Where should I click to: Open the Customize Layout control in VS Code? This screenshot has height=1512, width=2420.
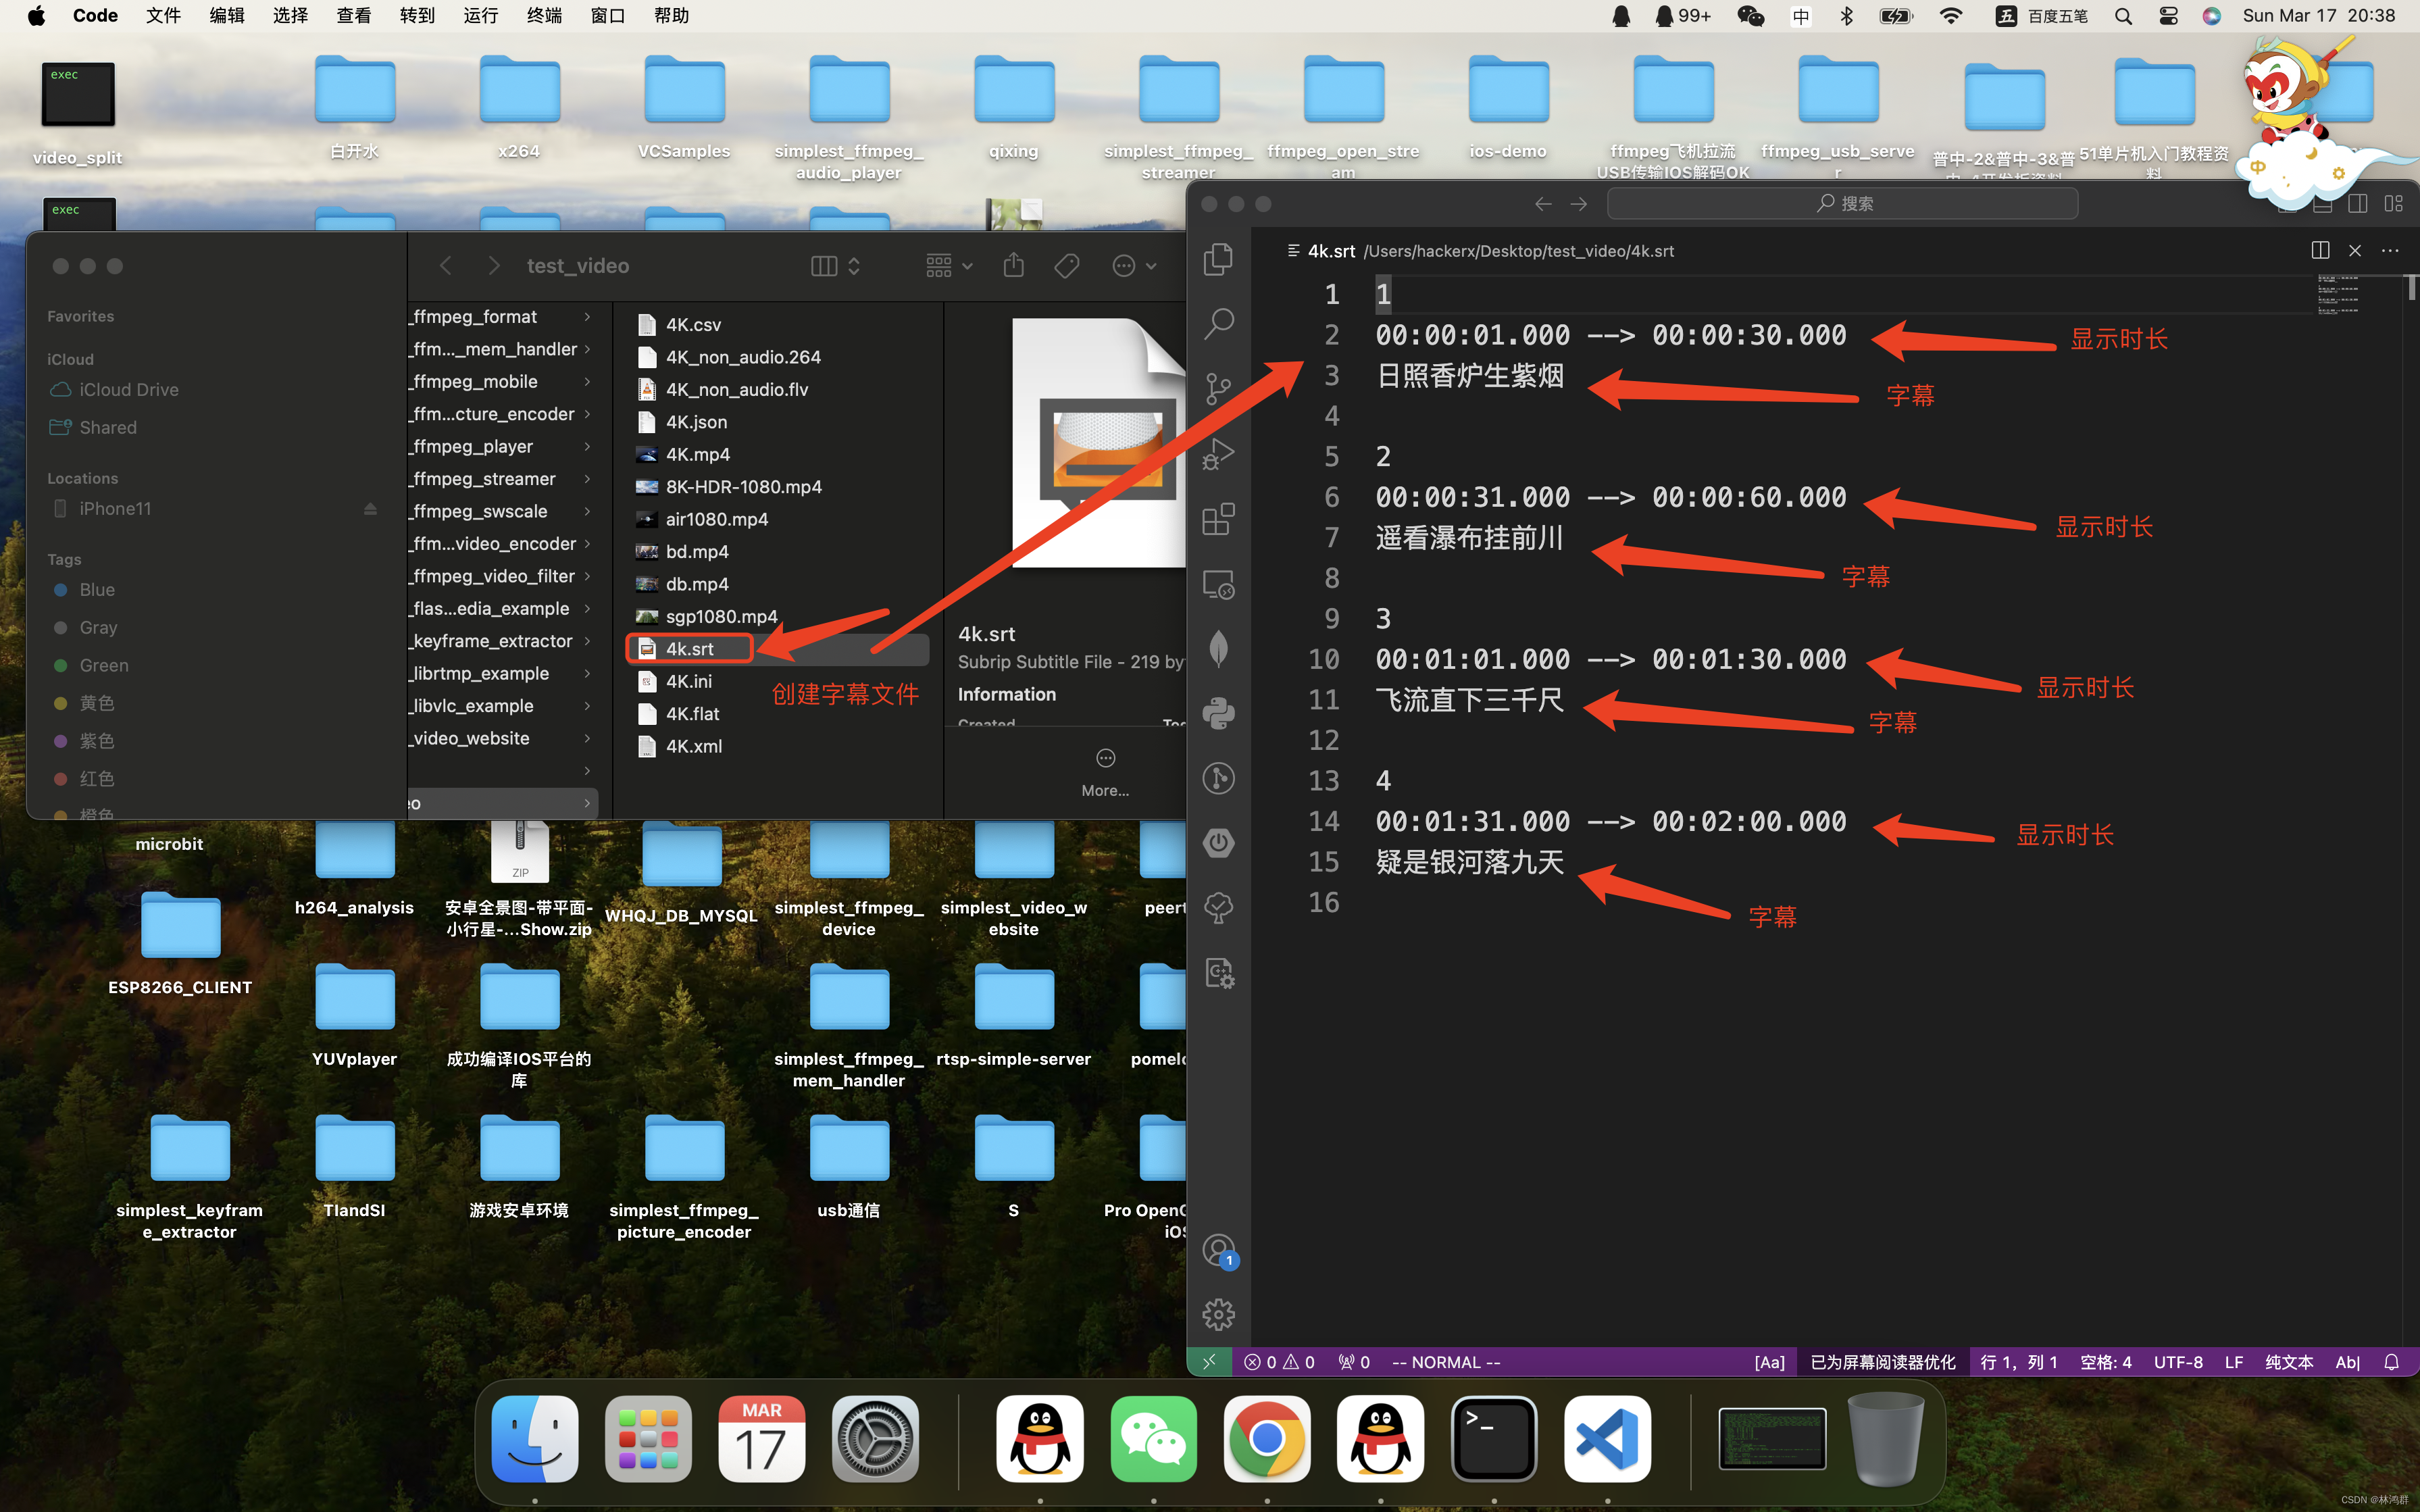[2393, 204]
